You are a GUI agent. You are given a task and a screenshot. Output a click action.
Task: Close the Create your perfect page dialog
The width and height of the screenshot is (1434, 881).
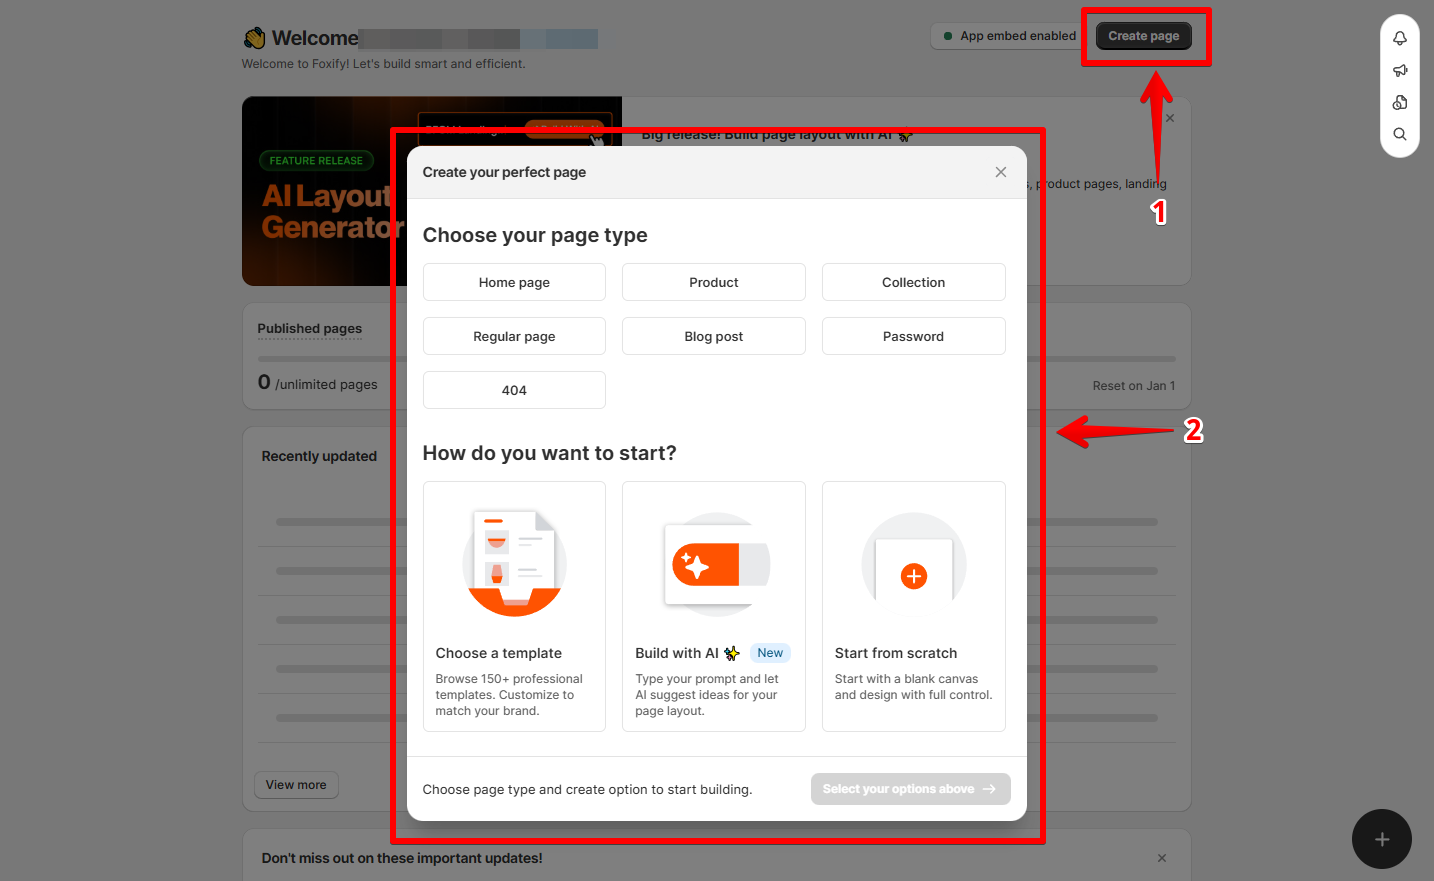pyautogui.click(x=1001, y=172)
